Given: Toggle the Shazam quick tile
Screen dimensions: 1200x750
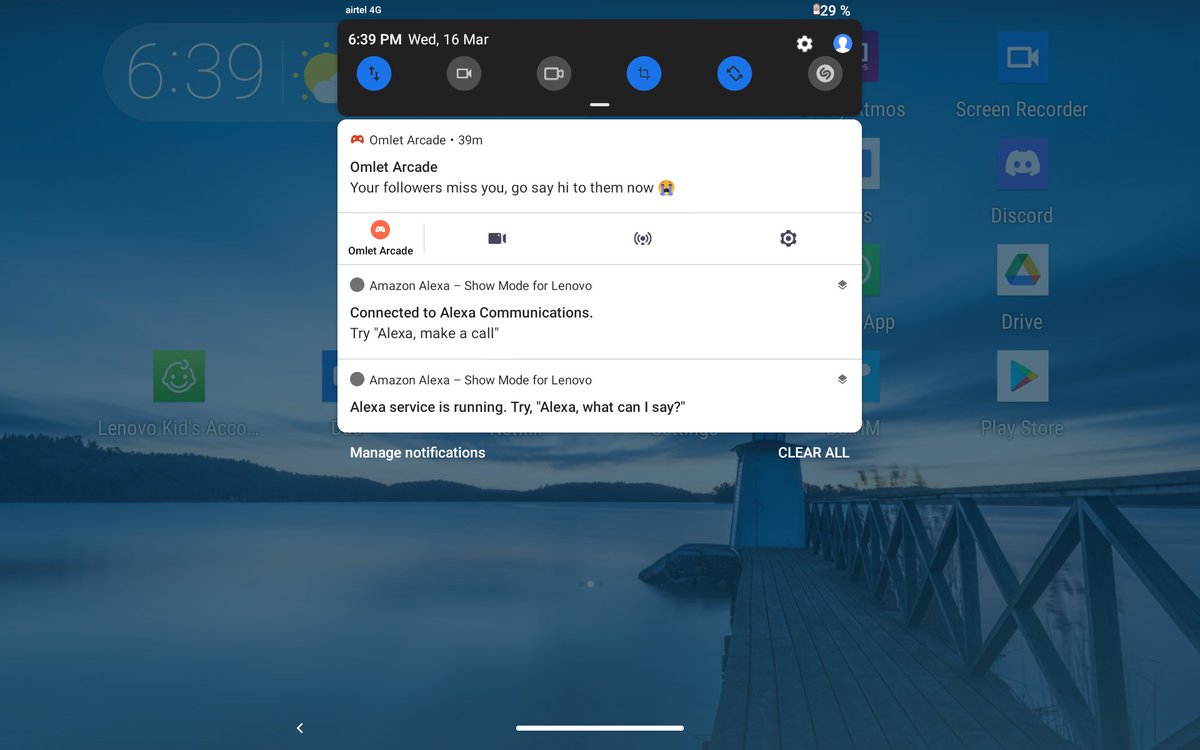Looking at the screenshot, I should pos(825,74).
